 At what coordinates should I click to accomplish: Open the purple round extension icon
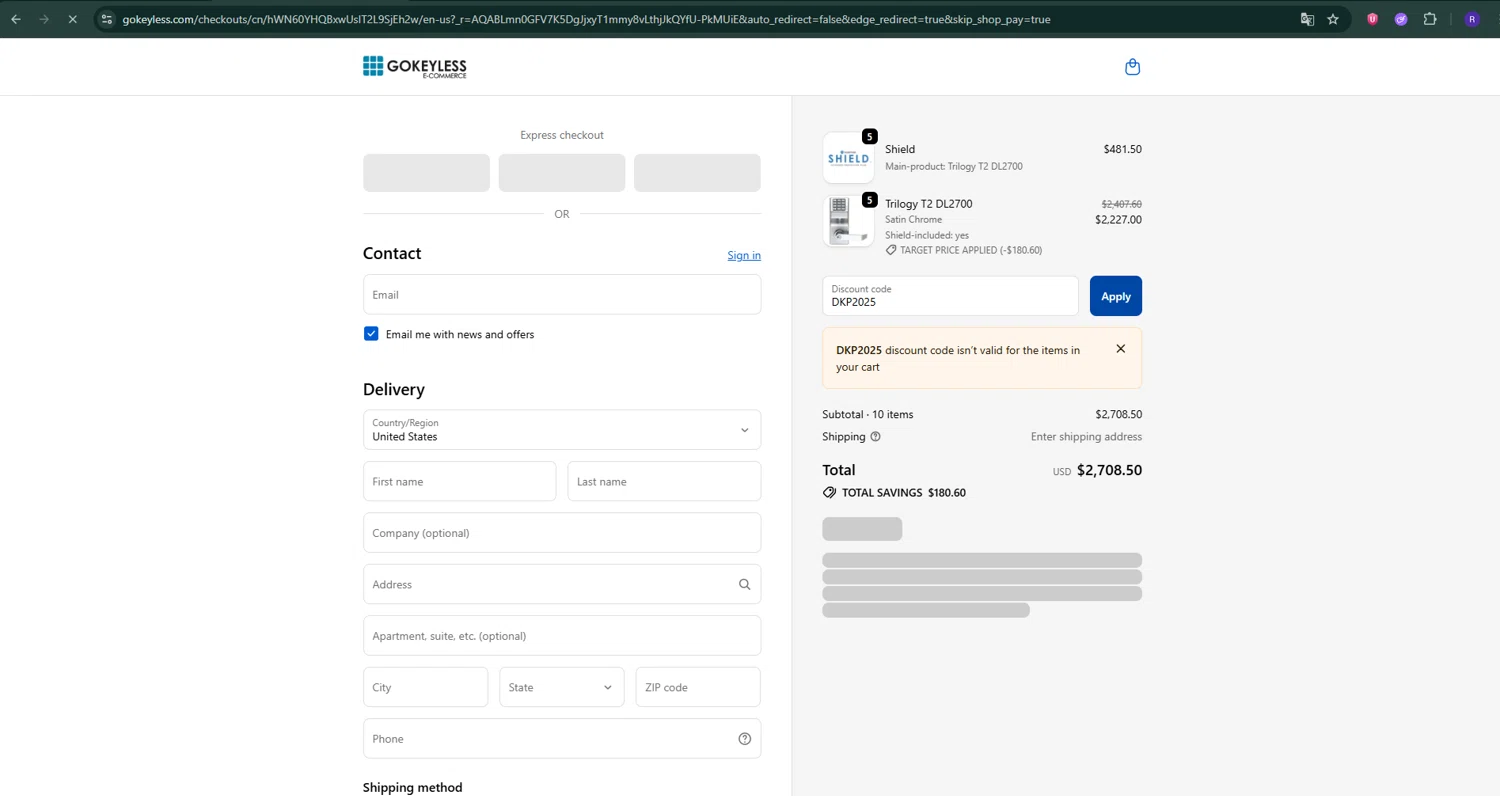[1401, 19]
